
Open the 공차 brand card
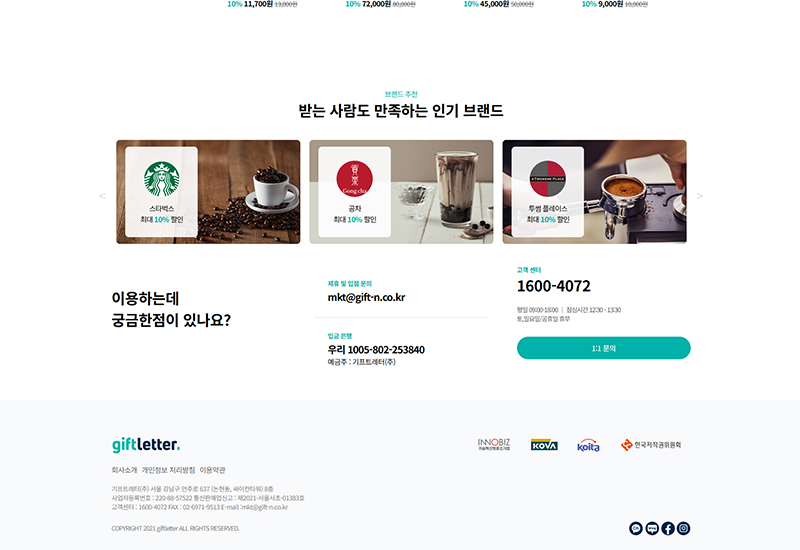click(402, 192)
